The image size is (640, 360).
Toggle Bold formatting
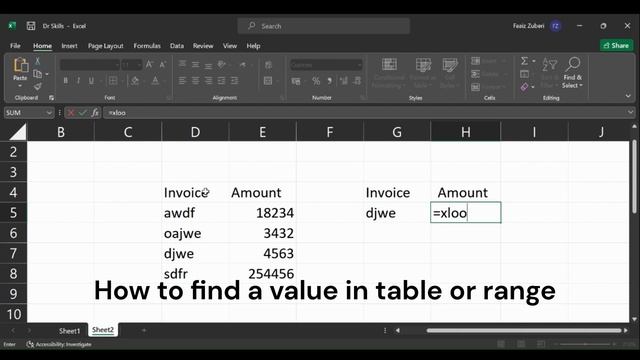65,81
